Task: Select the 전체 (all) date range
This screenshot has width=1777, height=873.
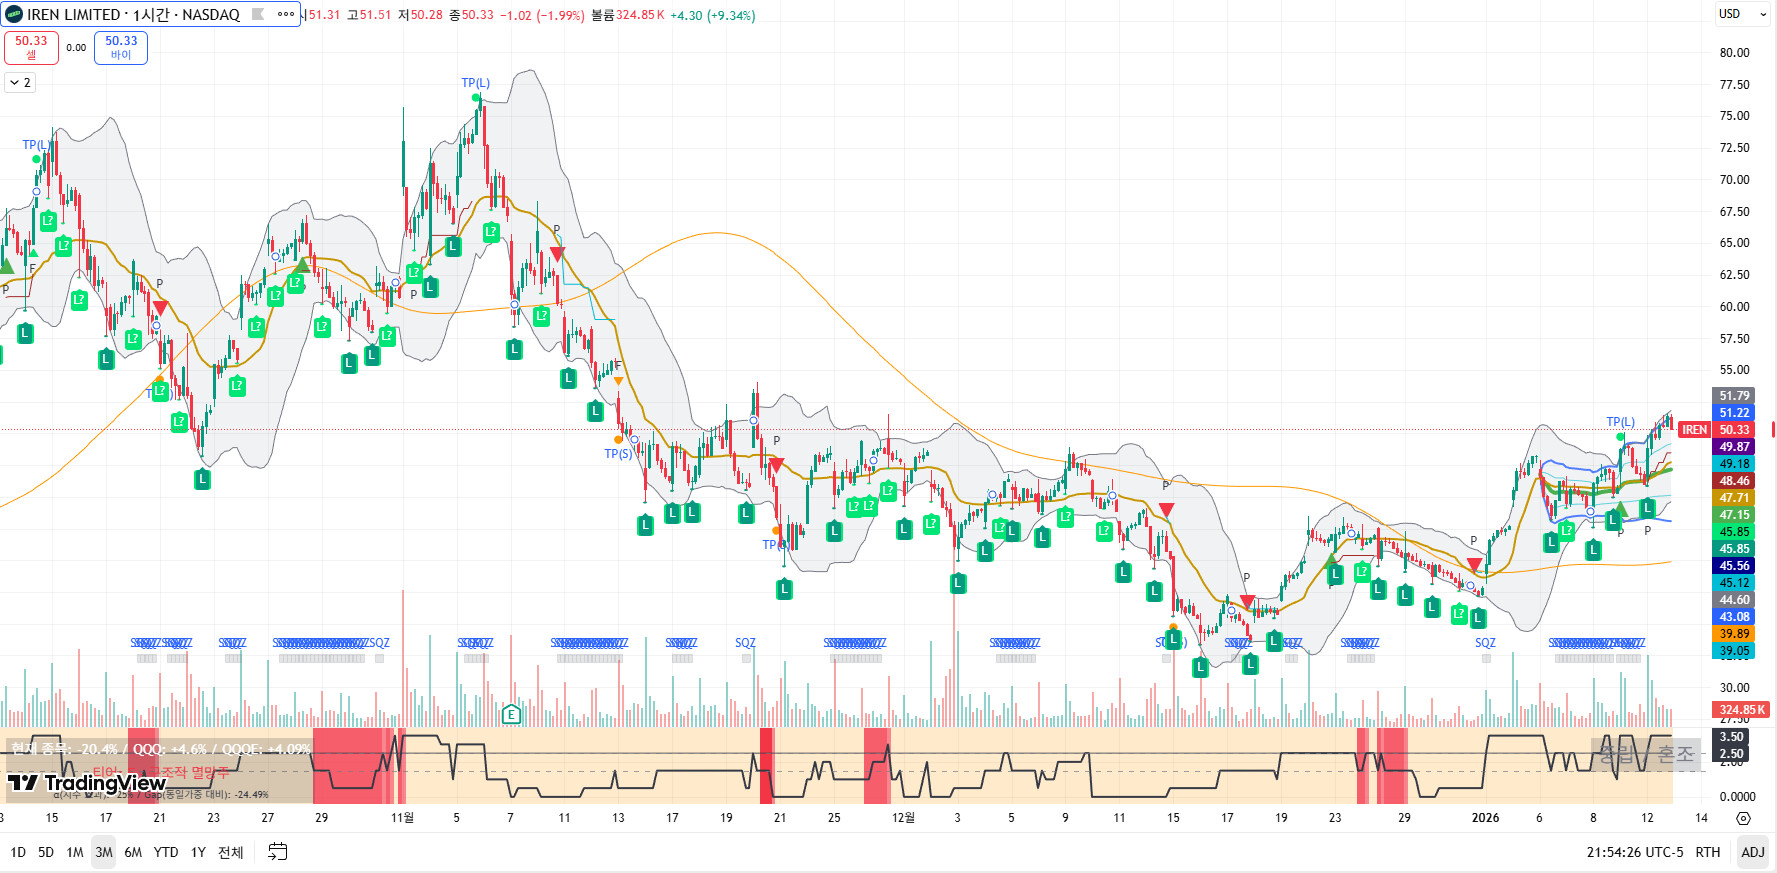Action: pyautogui.click(x=231, y=852)
